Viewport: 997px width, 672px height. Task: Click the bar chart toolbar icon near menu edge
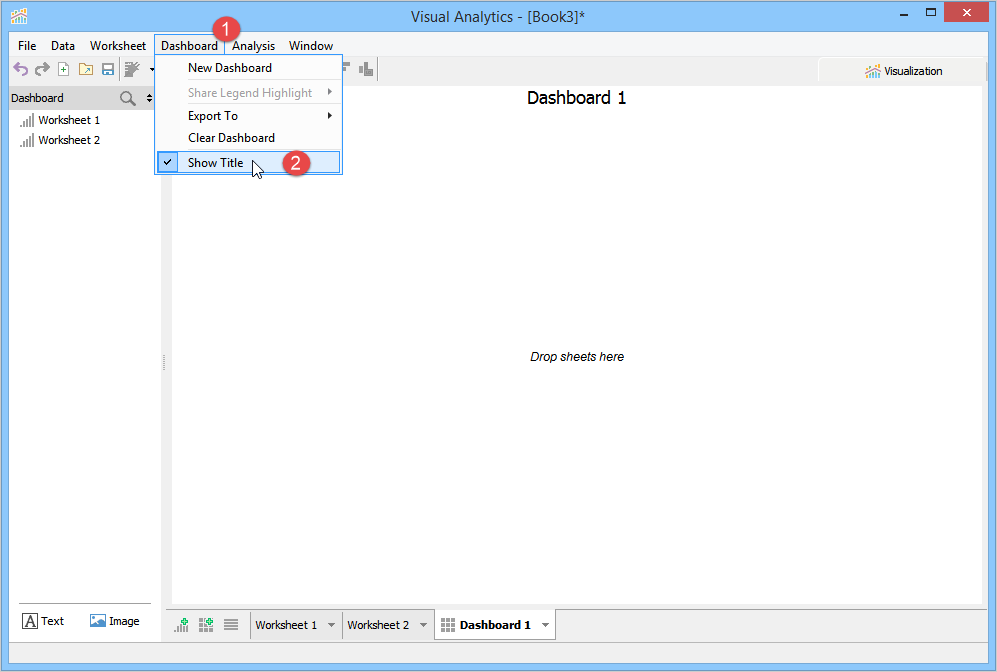366,69
